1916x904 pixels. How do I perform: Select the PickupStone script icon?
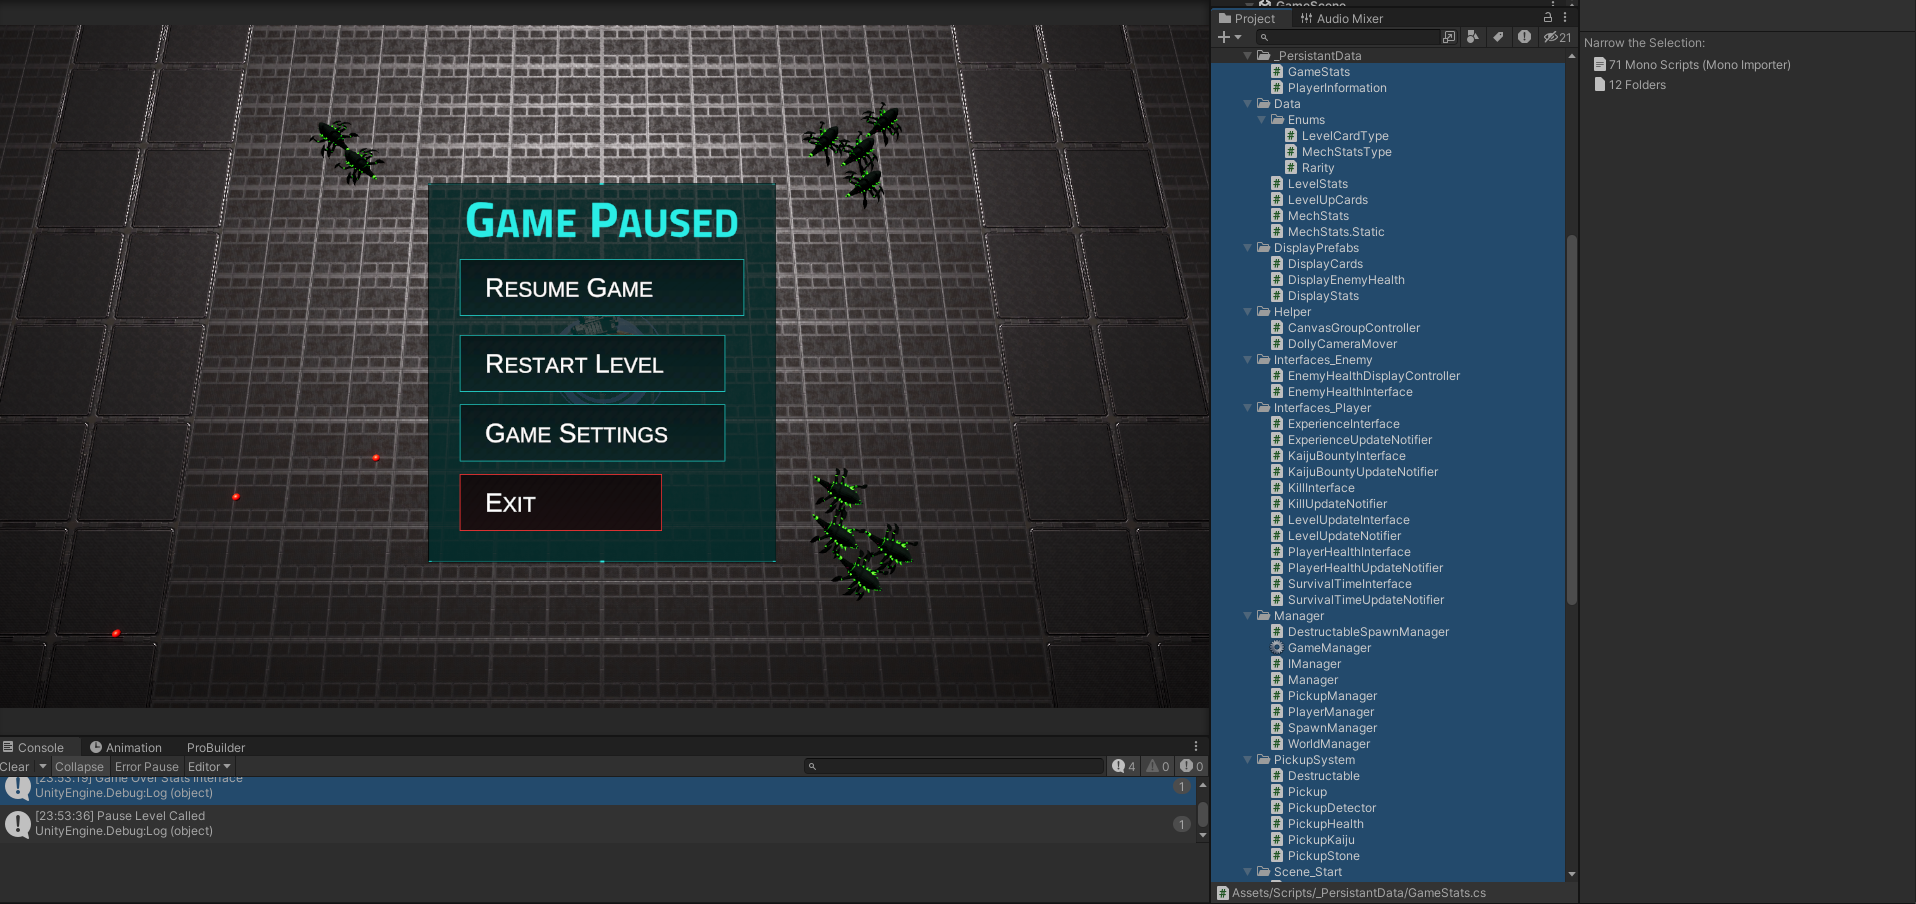[x=1277, y=856]
